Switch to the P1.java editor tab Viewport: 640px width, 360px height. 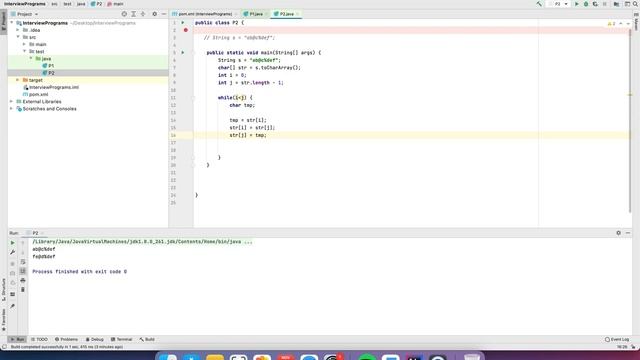coord(256,14)
